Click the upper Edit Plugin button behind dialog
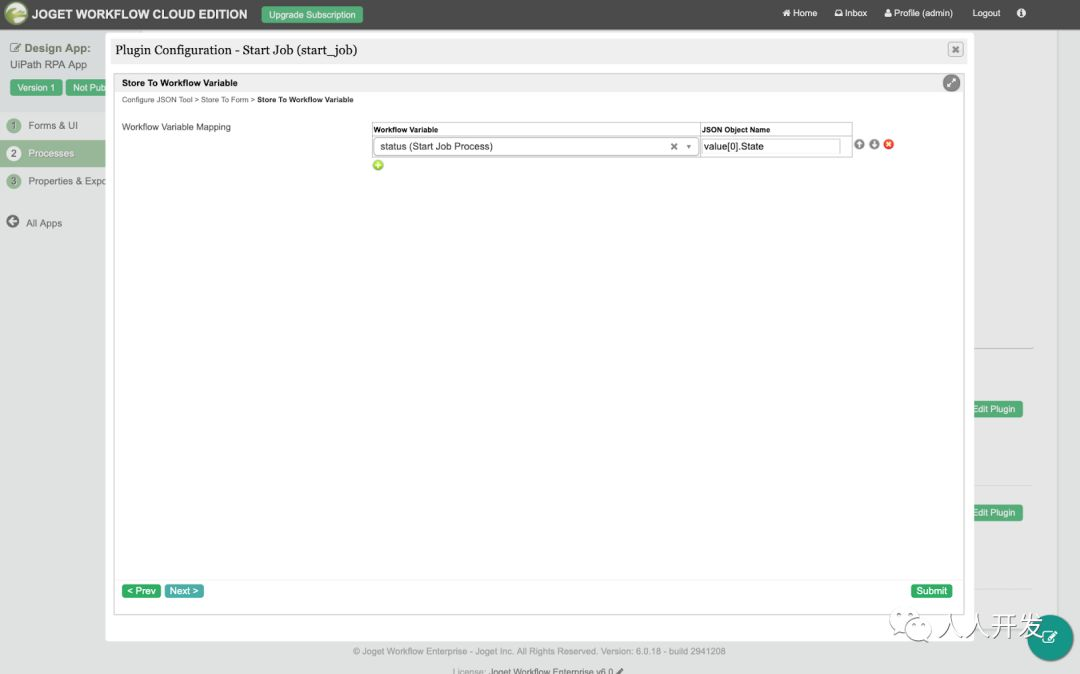 click(997, 409)
